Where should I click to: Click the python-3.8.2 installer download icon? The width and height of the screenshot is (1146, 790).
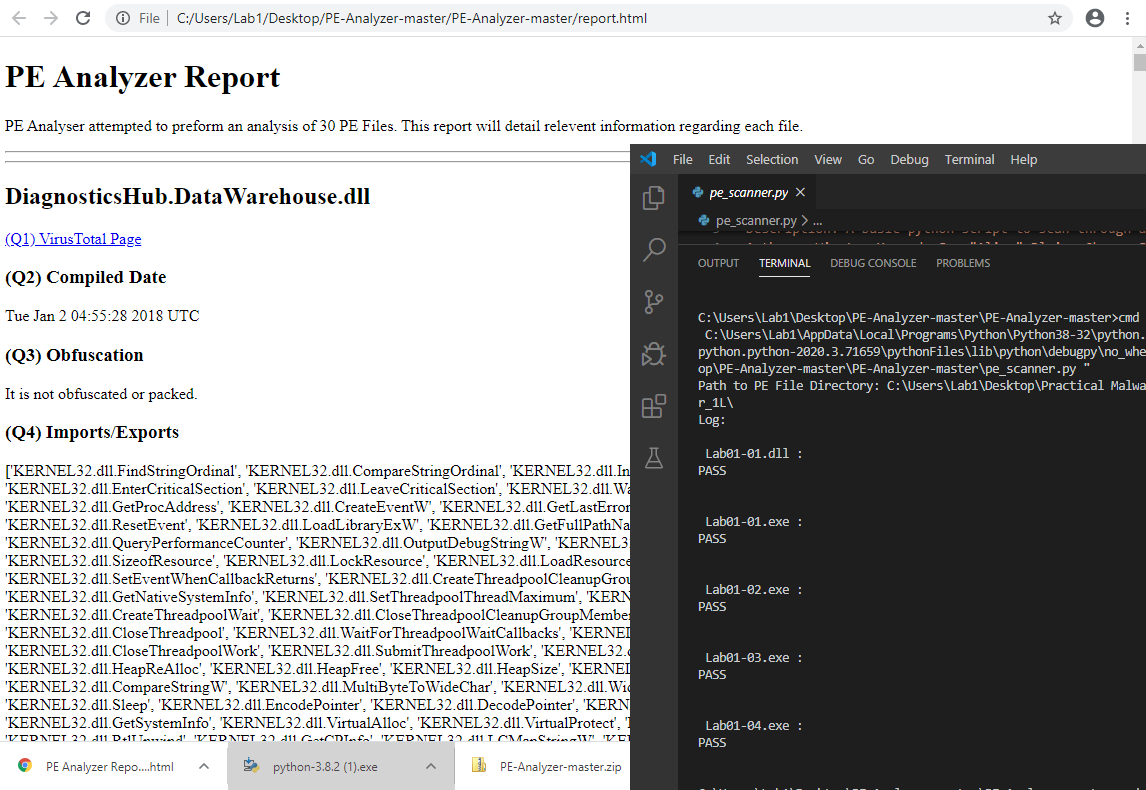[251, 766]
